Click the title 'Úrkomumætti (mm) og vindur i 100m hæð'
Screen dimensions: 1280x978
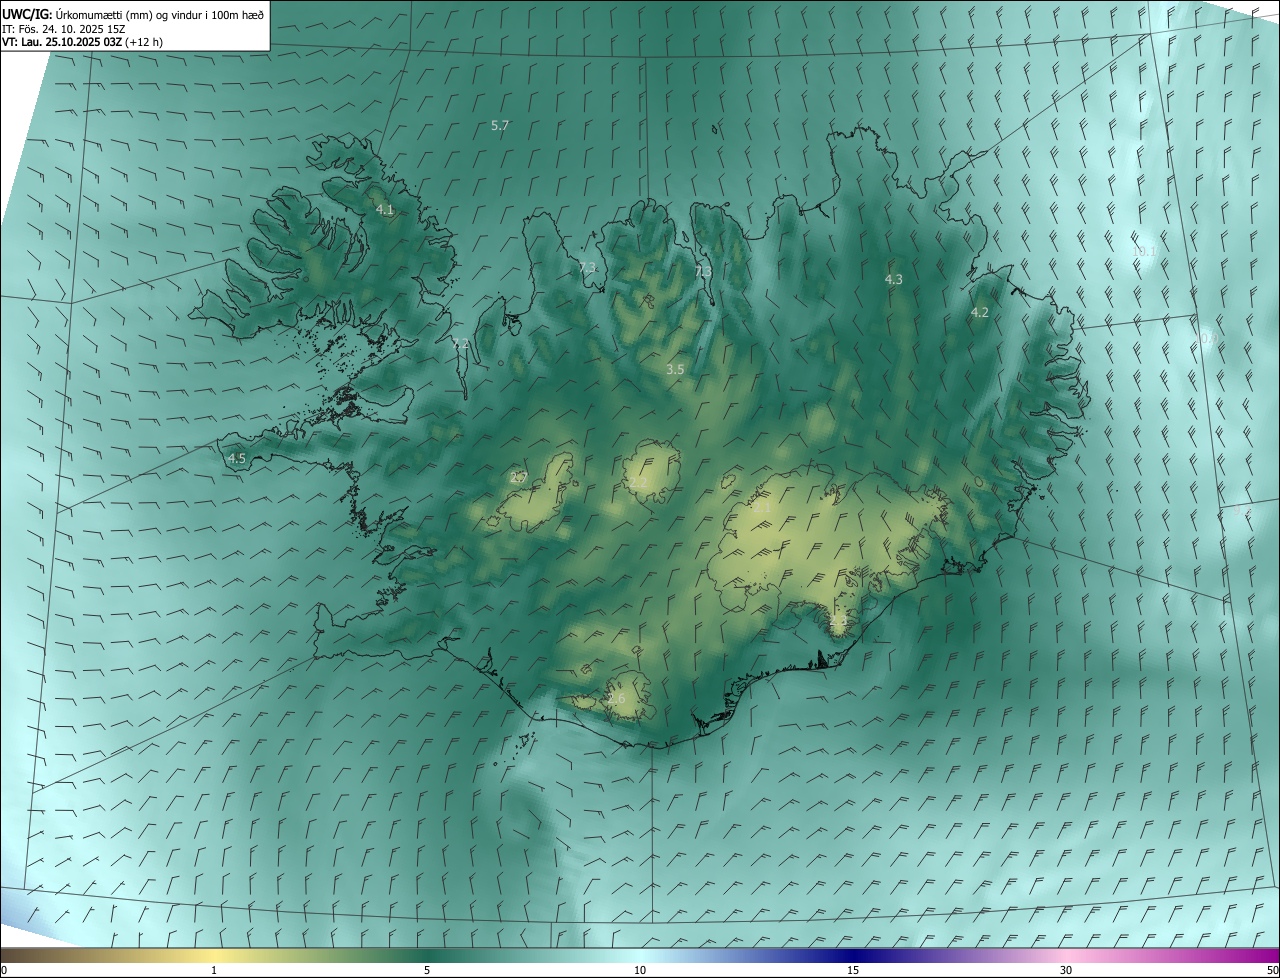(x=160, y=13)
